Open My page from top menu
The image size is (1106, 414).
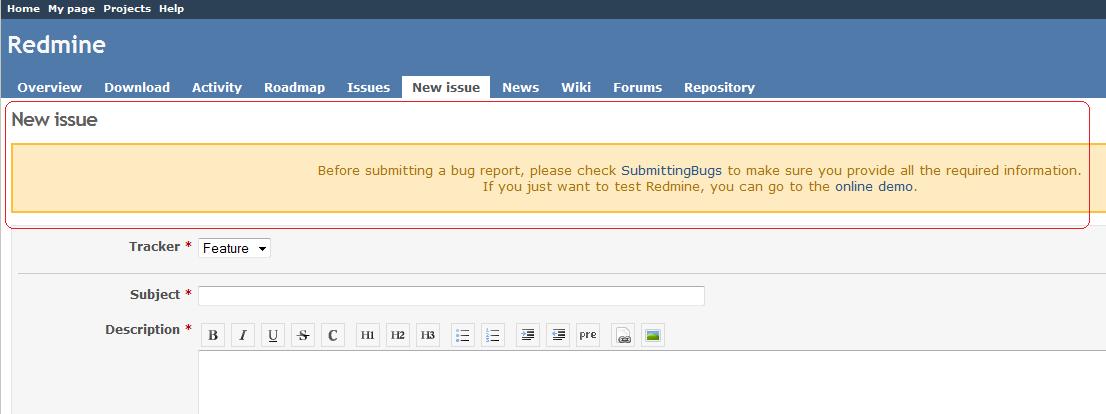[71, 9]
